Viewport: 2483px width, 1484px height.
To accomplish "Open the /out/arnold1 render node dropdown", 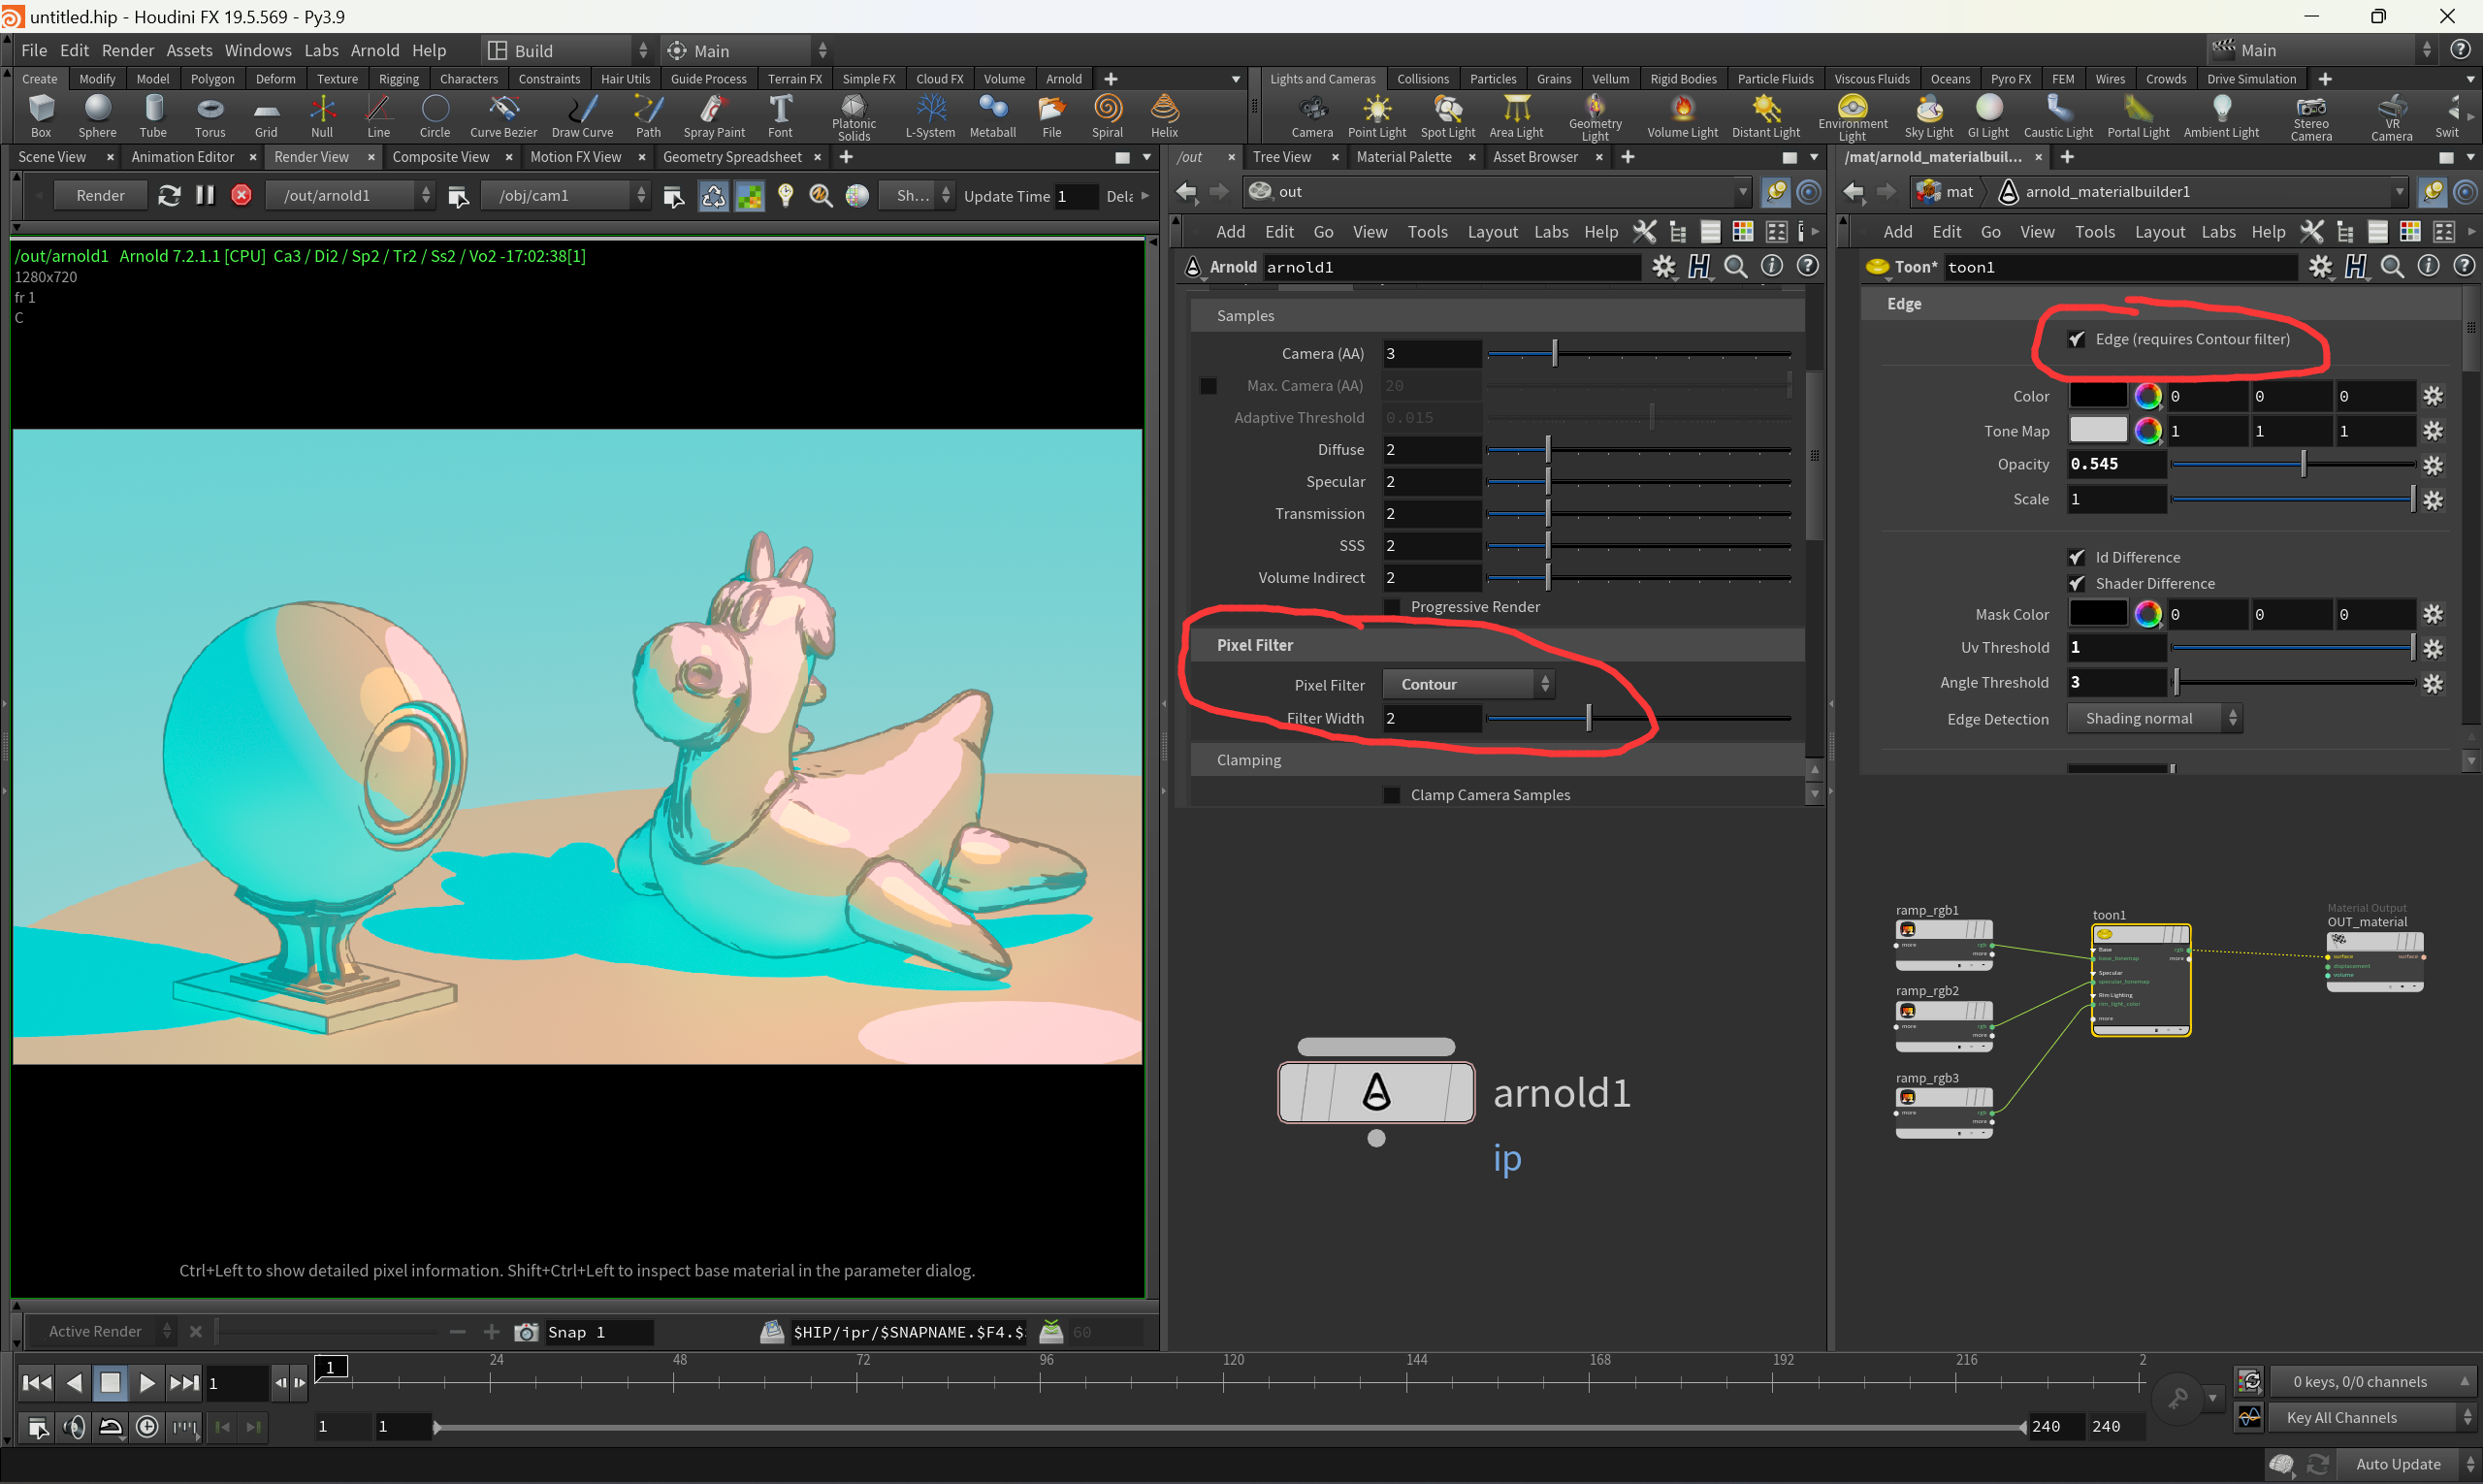I will click(351, 195).
